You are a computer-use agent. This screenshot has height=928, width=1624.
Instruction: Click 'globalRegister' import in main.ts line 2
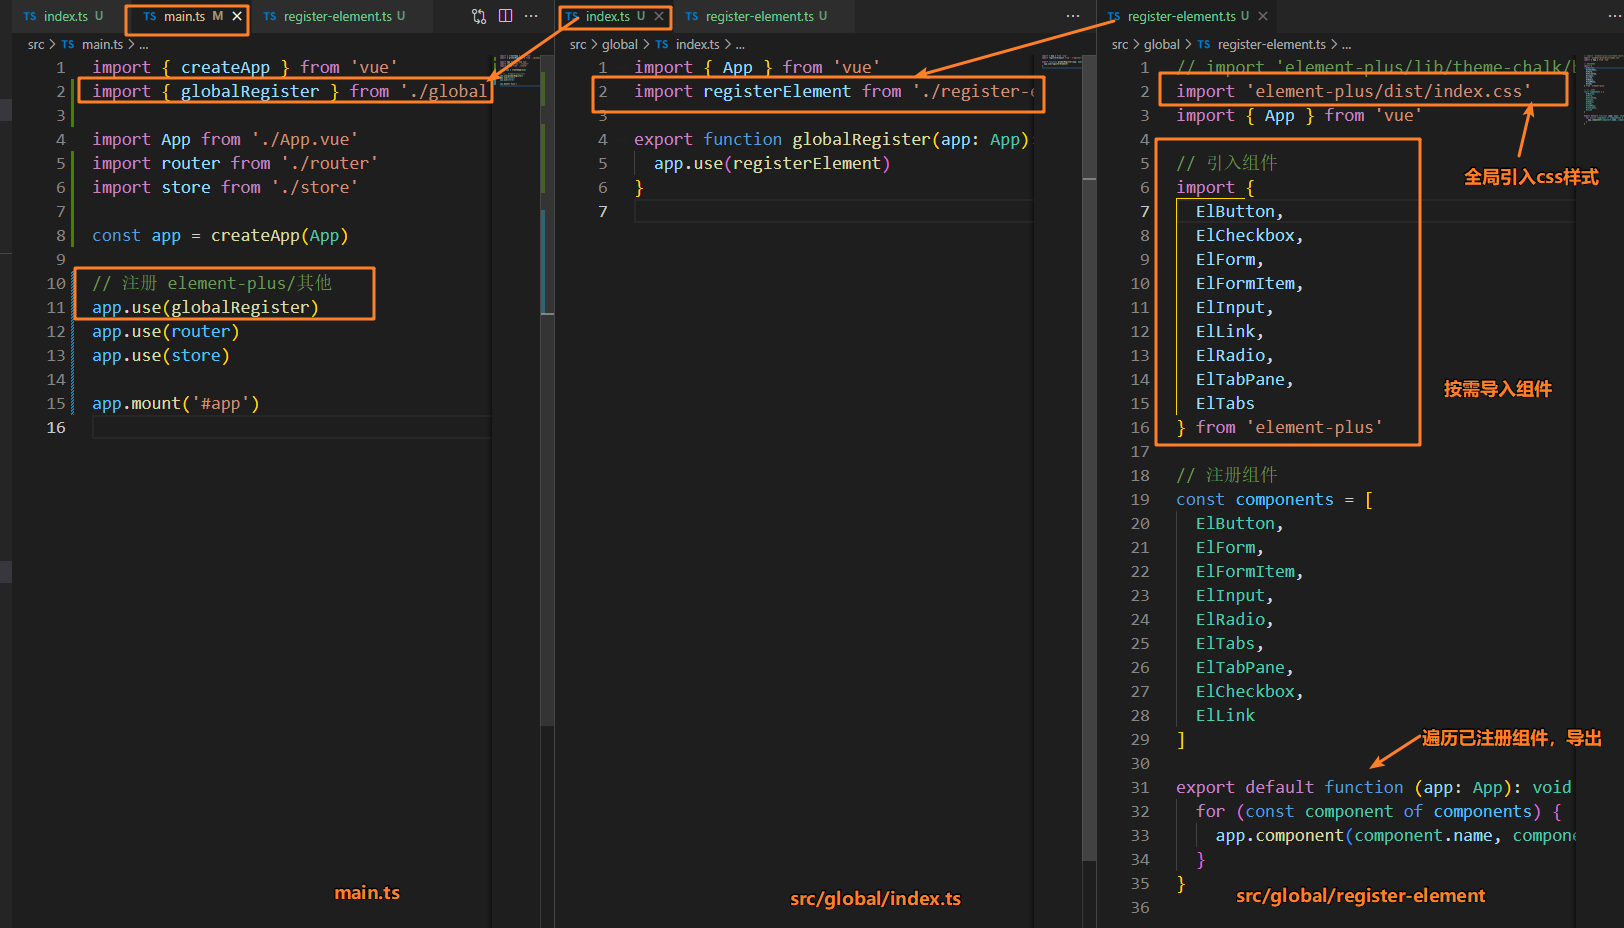tap(250, 91)
